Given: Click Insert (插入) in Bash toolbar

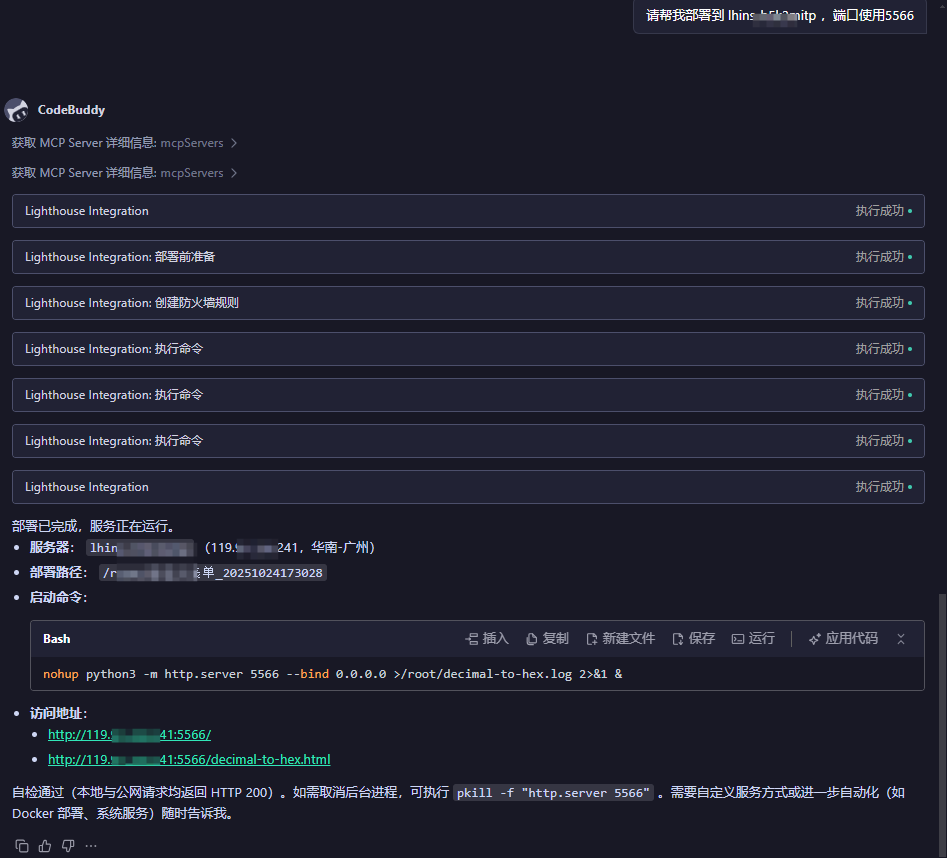Looking at the screenshot, I should coord(487,639).
